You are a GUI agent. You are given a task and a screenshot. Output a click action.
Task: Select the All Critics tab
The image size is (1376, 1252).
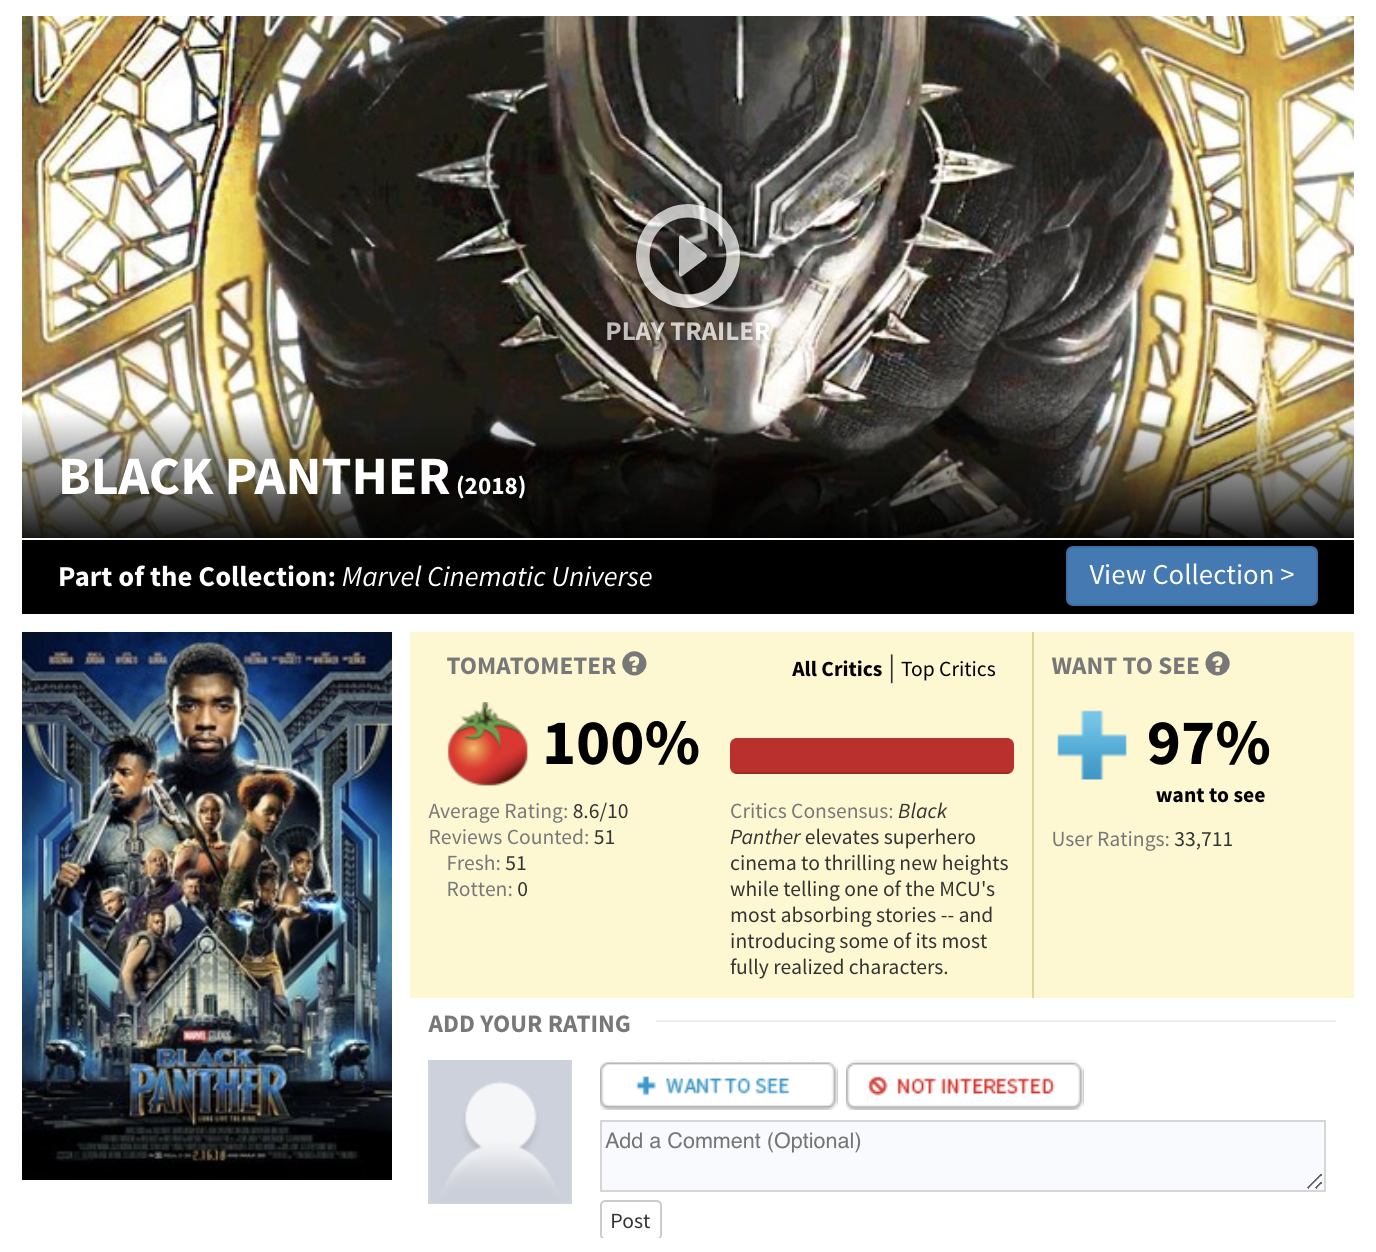click(x=836, y=668)
